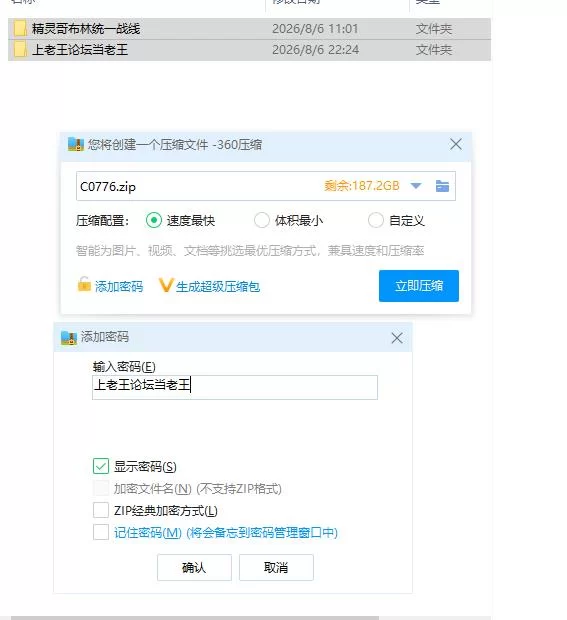Click the orange V super-compress icon

pyautogui.click(x=166, y=285)
